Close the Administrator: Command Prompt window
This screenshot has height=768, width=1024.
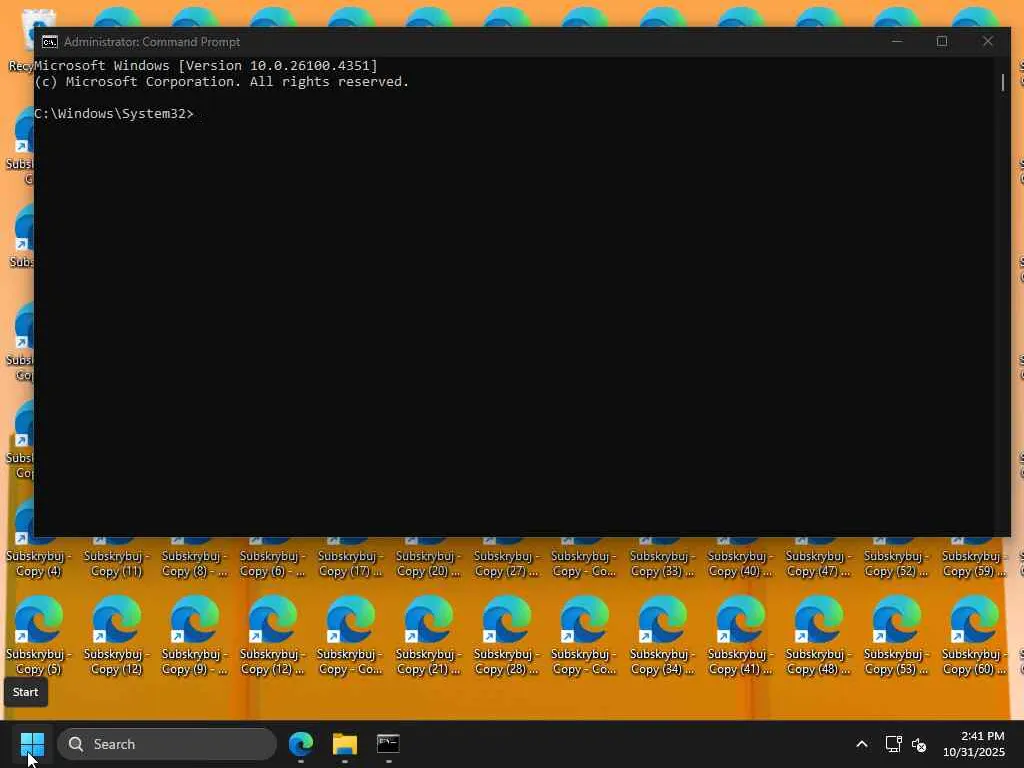coord(987,41)
